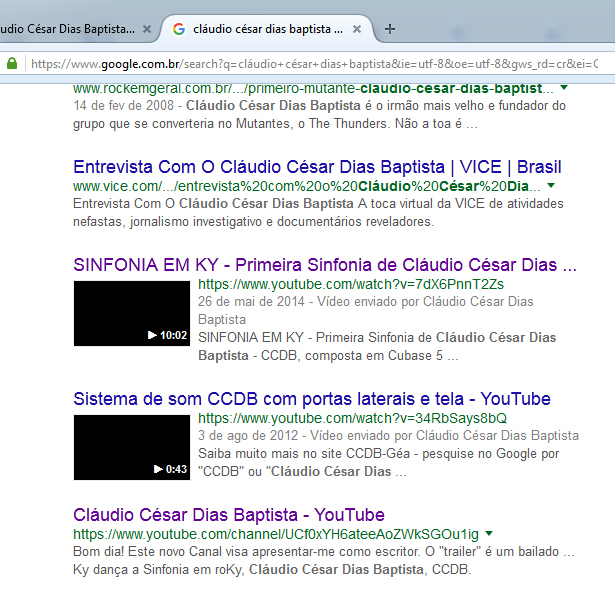615x597 pixels.
Task: Click the Google favicon on active tab
Action: pos(178,28)
